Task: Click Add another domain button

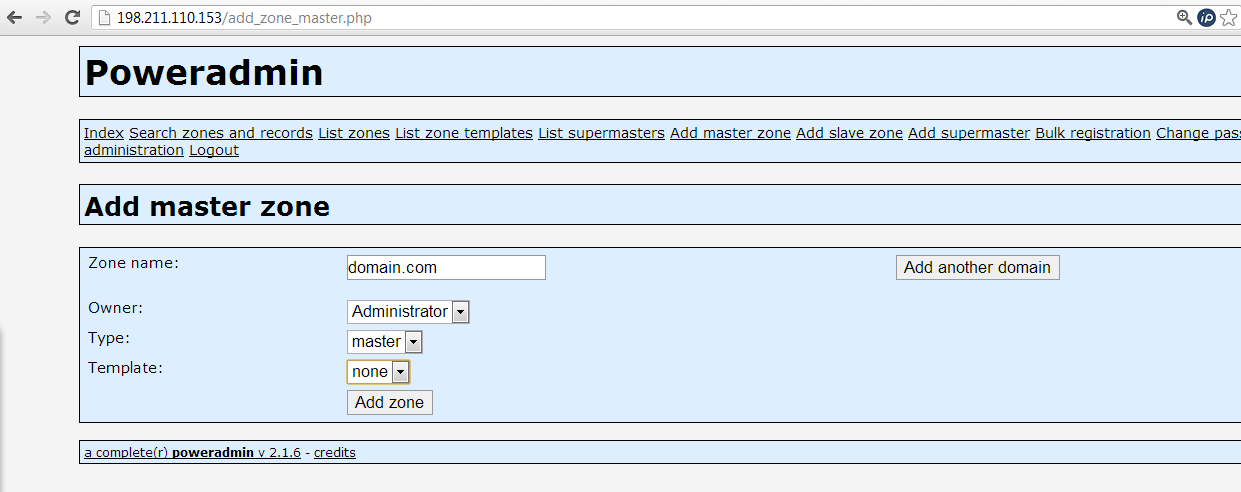Action: (x=977, y=267)
